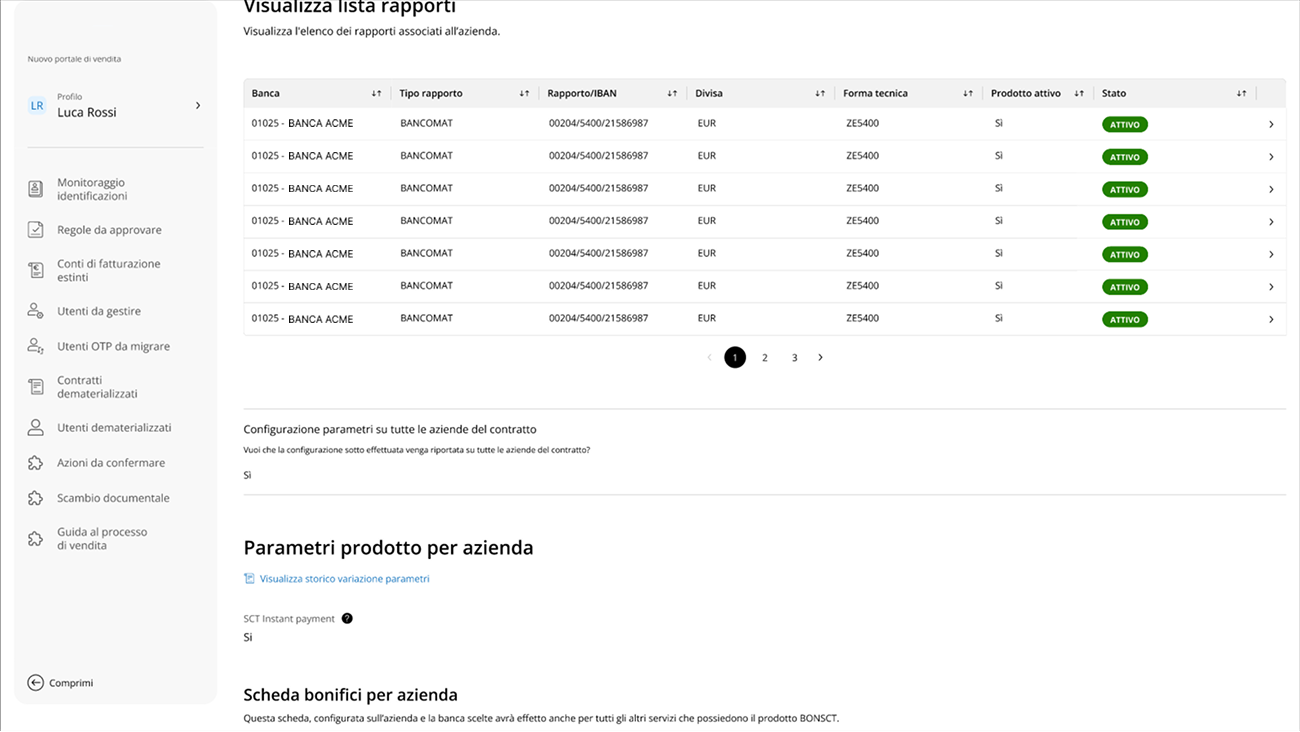1300x732 pixels.
Task: Toggle sorting on the Divisa column
Action: pyautogui.click(x=820, y=93)
